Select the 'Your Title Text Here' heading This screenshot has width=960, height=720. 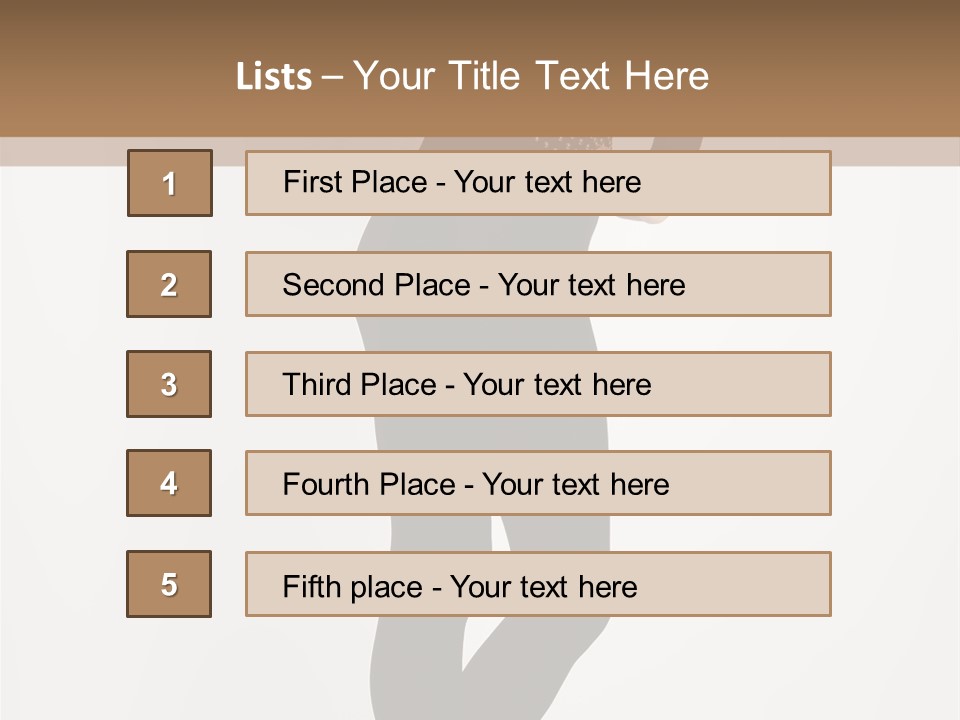click(531, 77)
